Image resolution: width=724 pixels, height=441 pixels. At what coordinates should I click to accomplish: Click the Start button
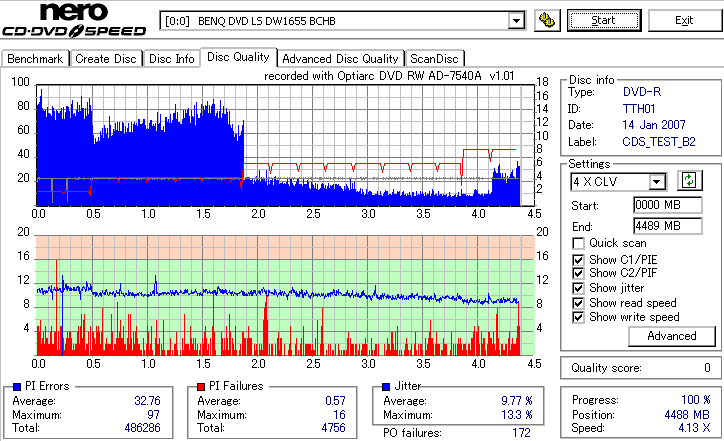pos(604,21)
